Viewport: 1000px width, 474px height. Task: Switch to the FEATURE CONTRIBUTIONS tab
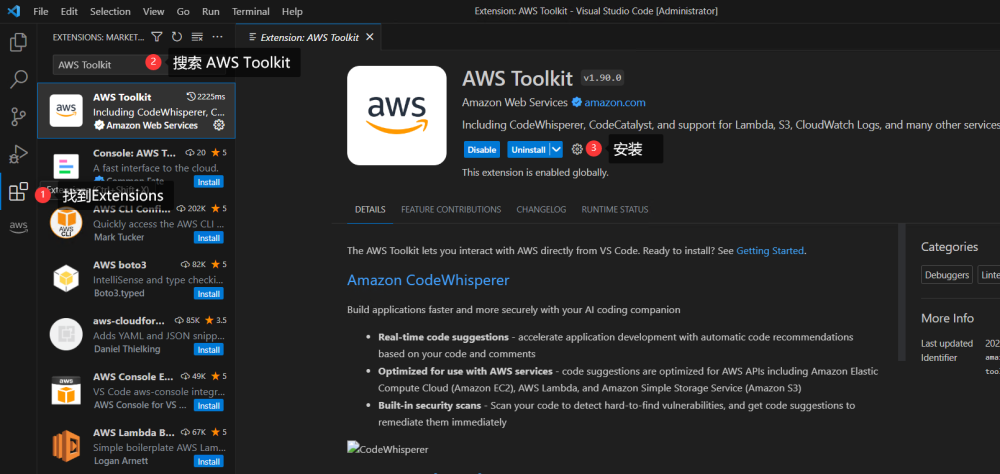[x=451, y=209]
